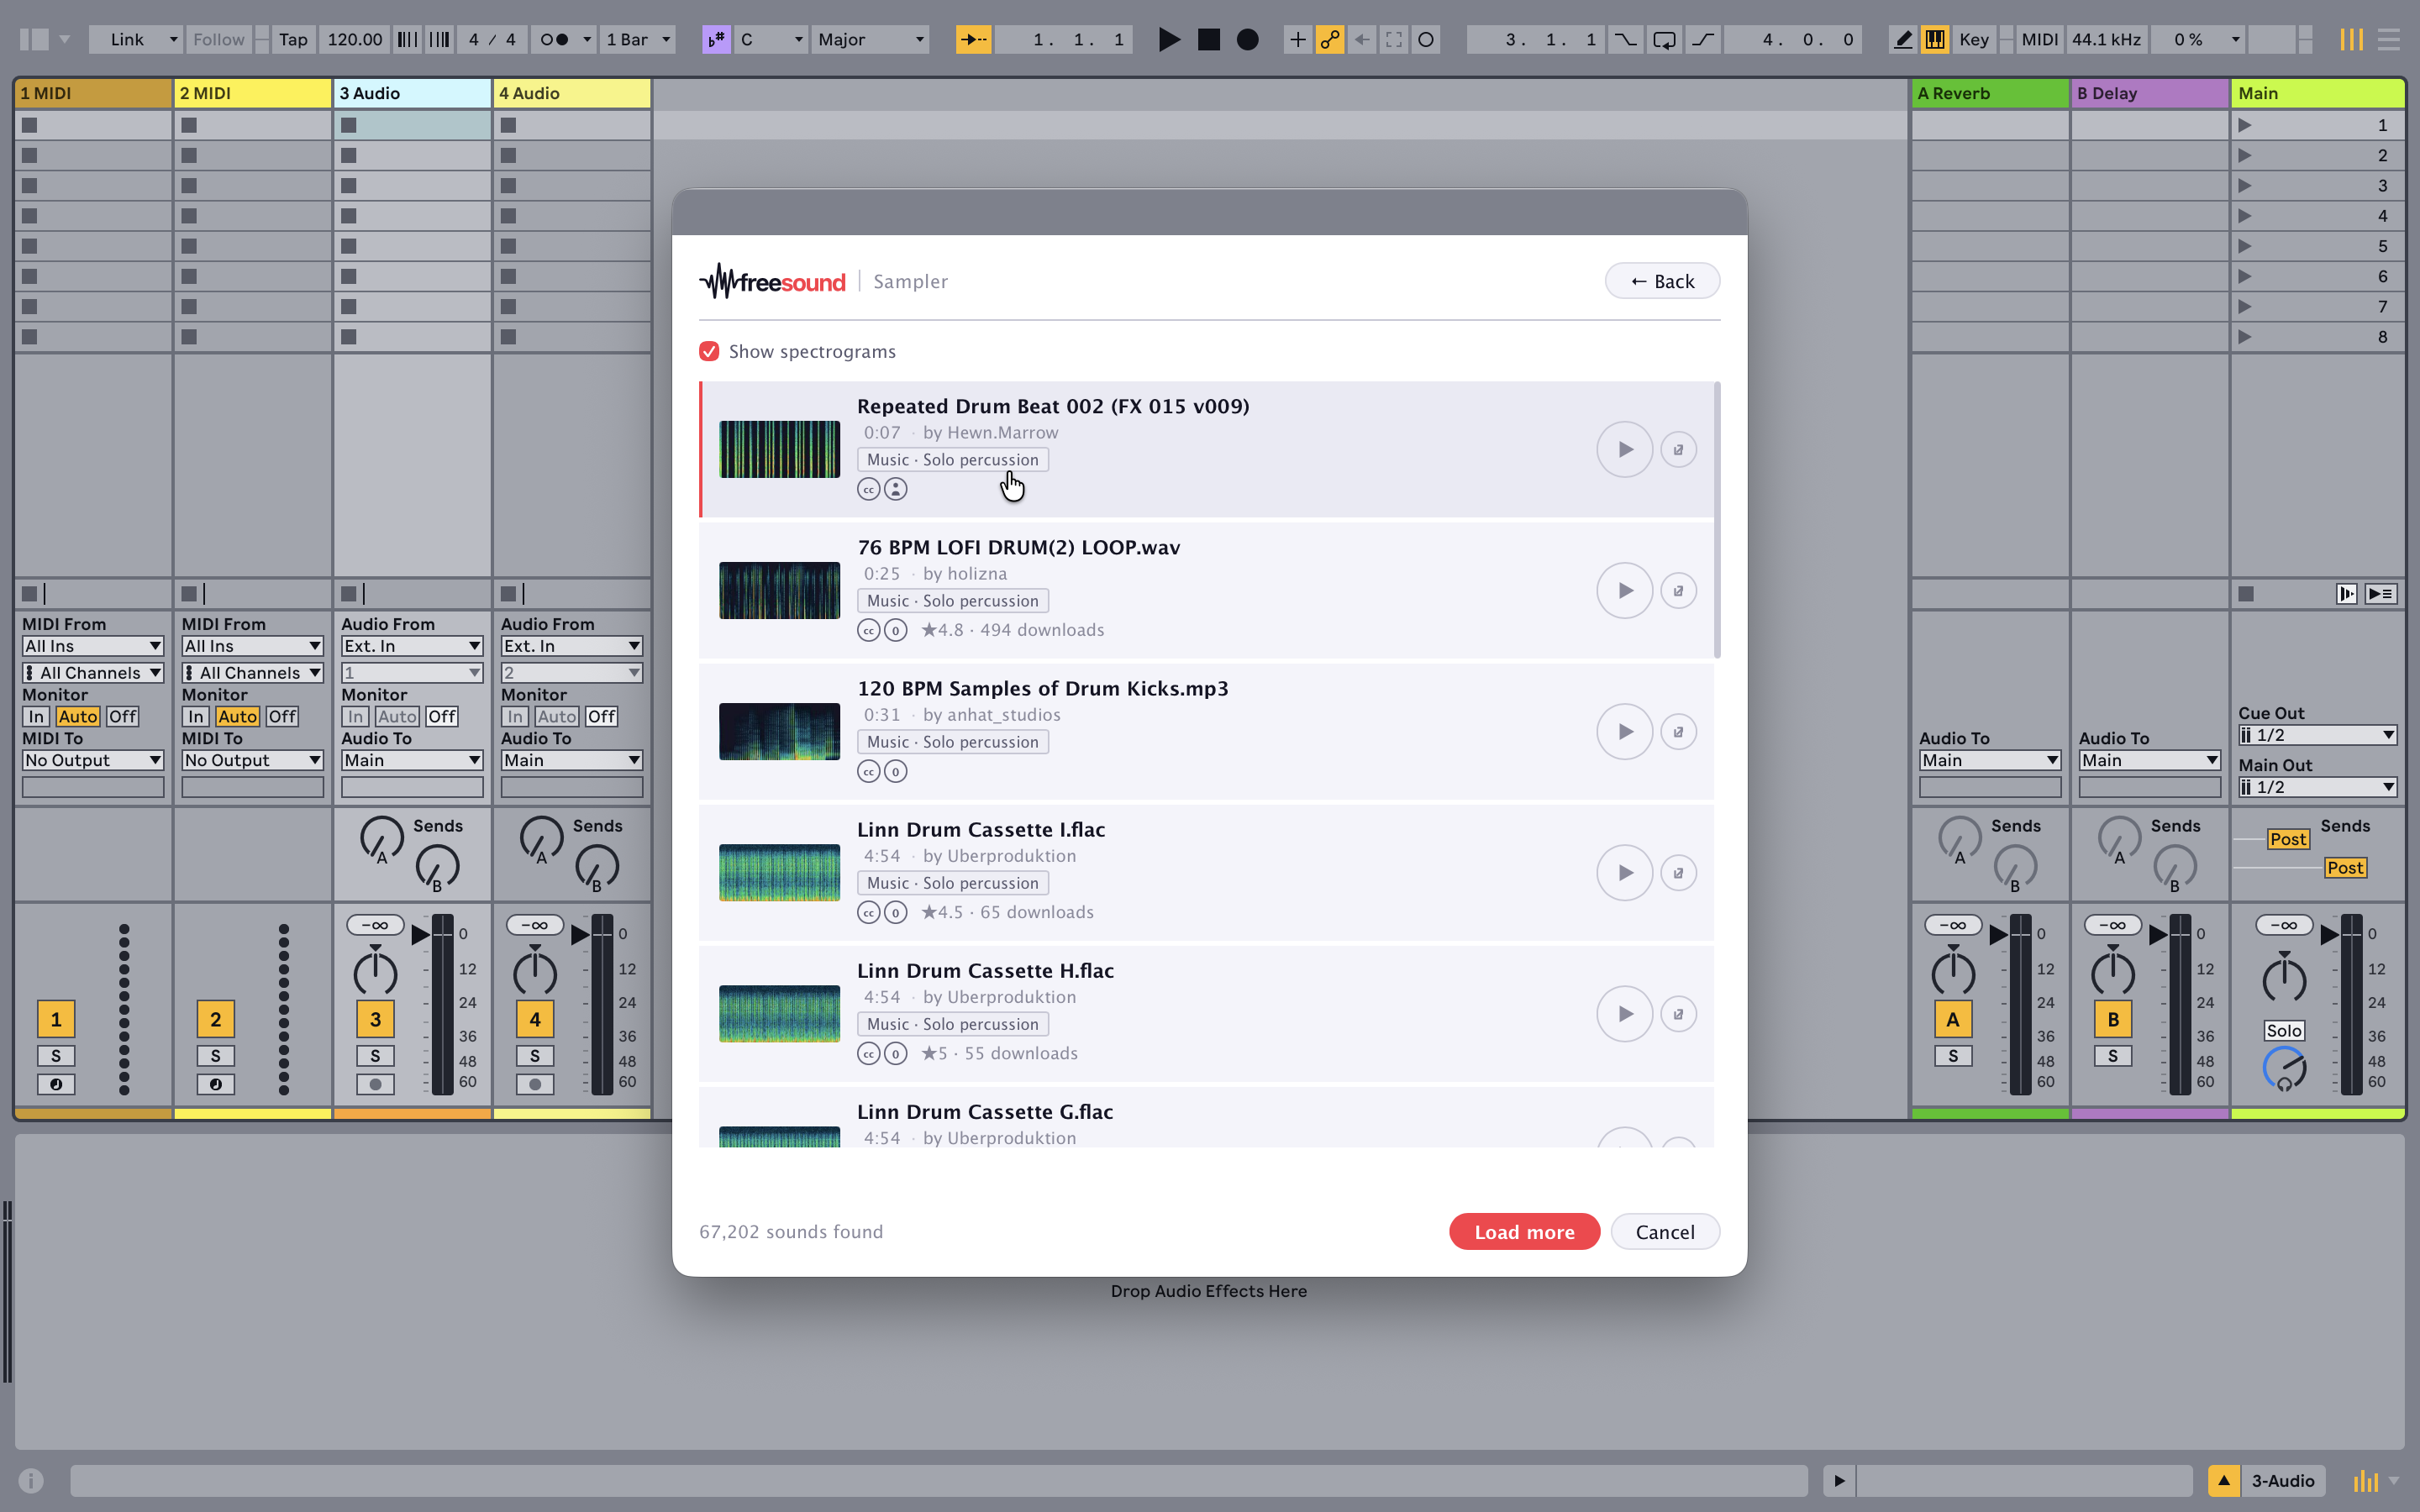Select the A Reverb return track header
Screen dimensions: 2420x1512
(1989, 93)
